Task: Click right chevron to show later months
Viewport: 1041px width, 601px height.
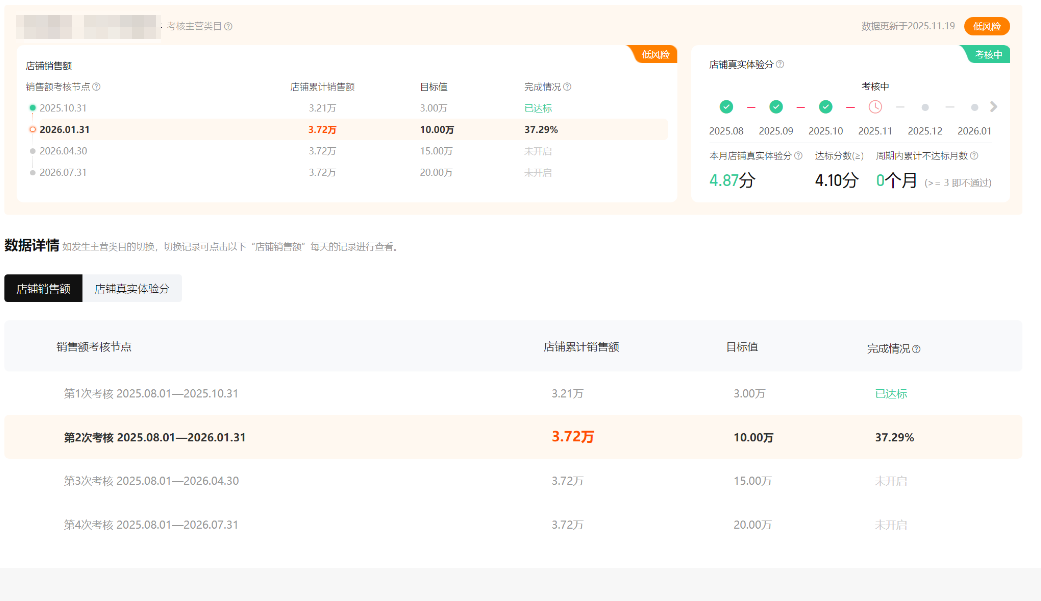Action: click(x=993, y=107)
